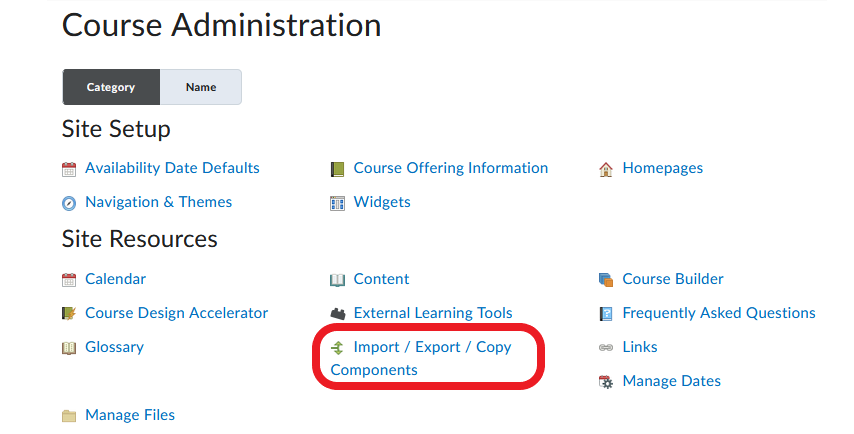Click the Homepages house icon
Image resolution: width=854 pixels, height=434 pixels.
[x=605, y=169]
